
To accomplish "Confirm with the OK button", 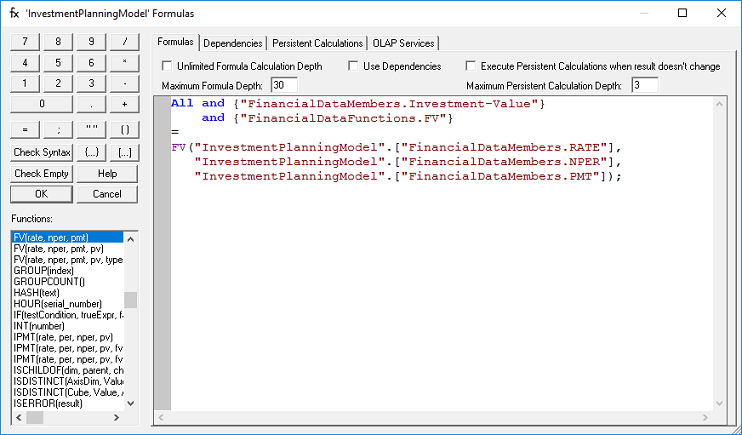I will pyautogui.click(x=42, y=194).
